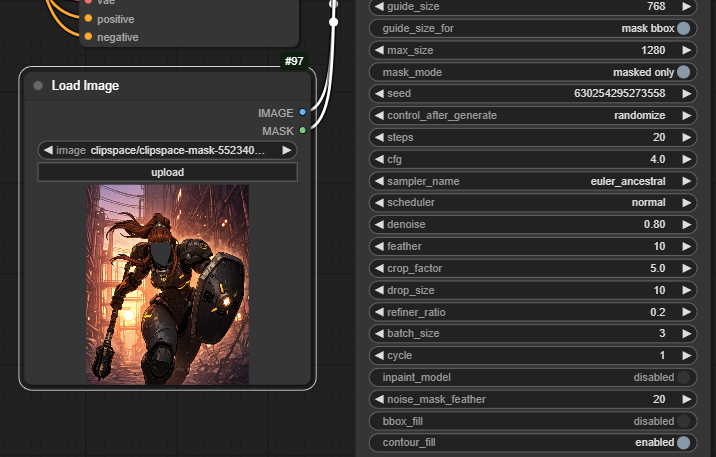Select next image file in Load Image
Viewport: 716px width, 457px height.
pos(287,150)
